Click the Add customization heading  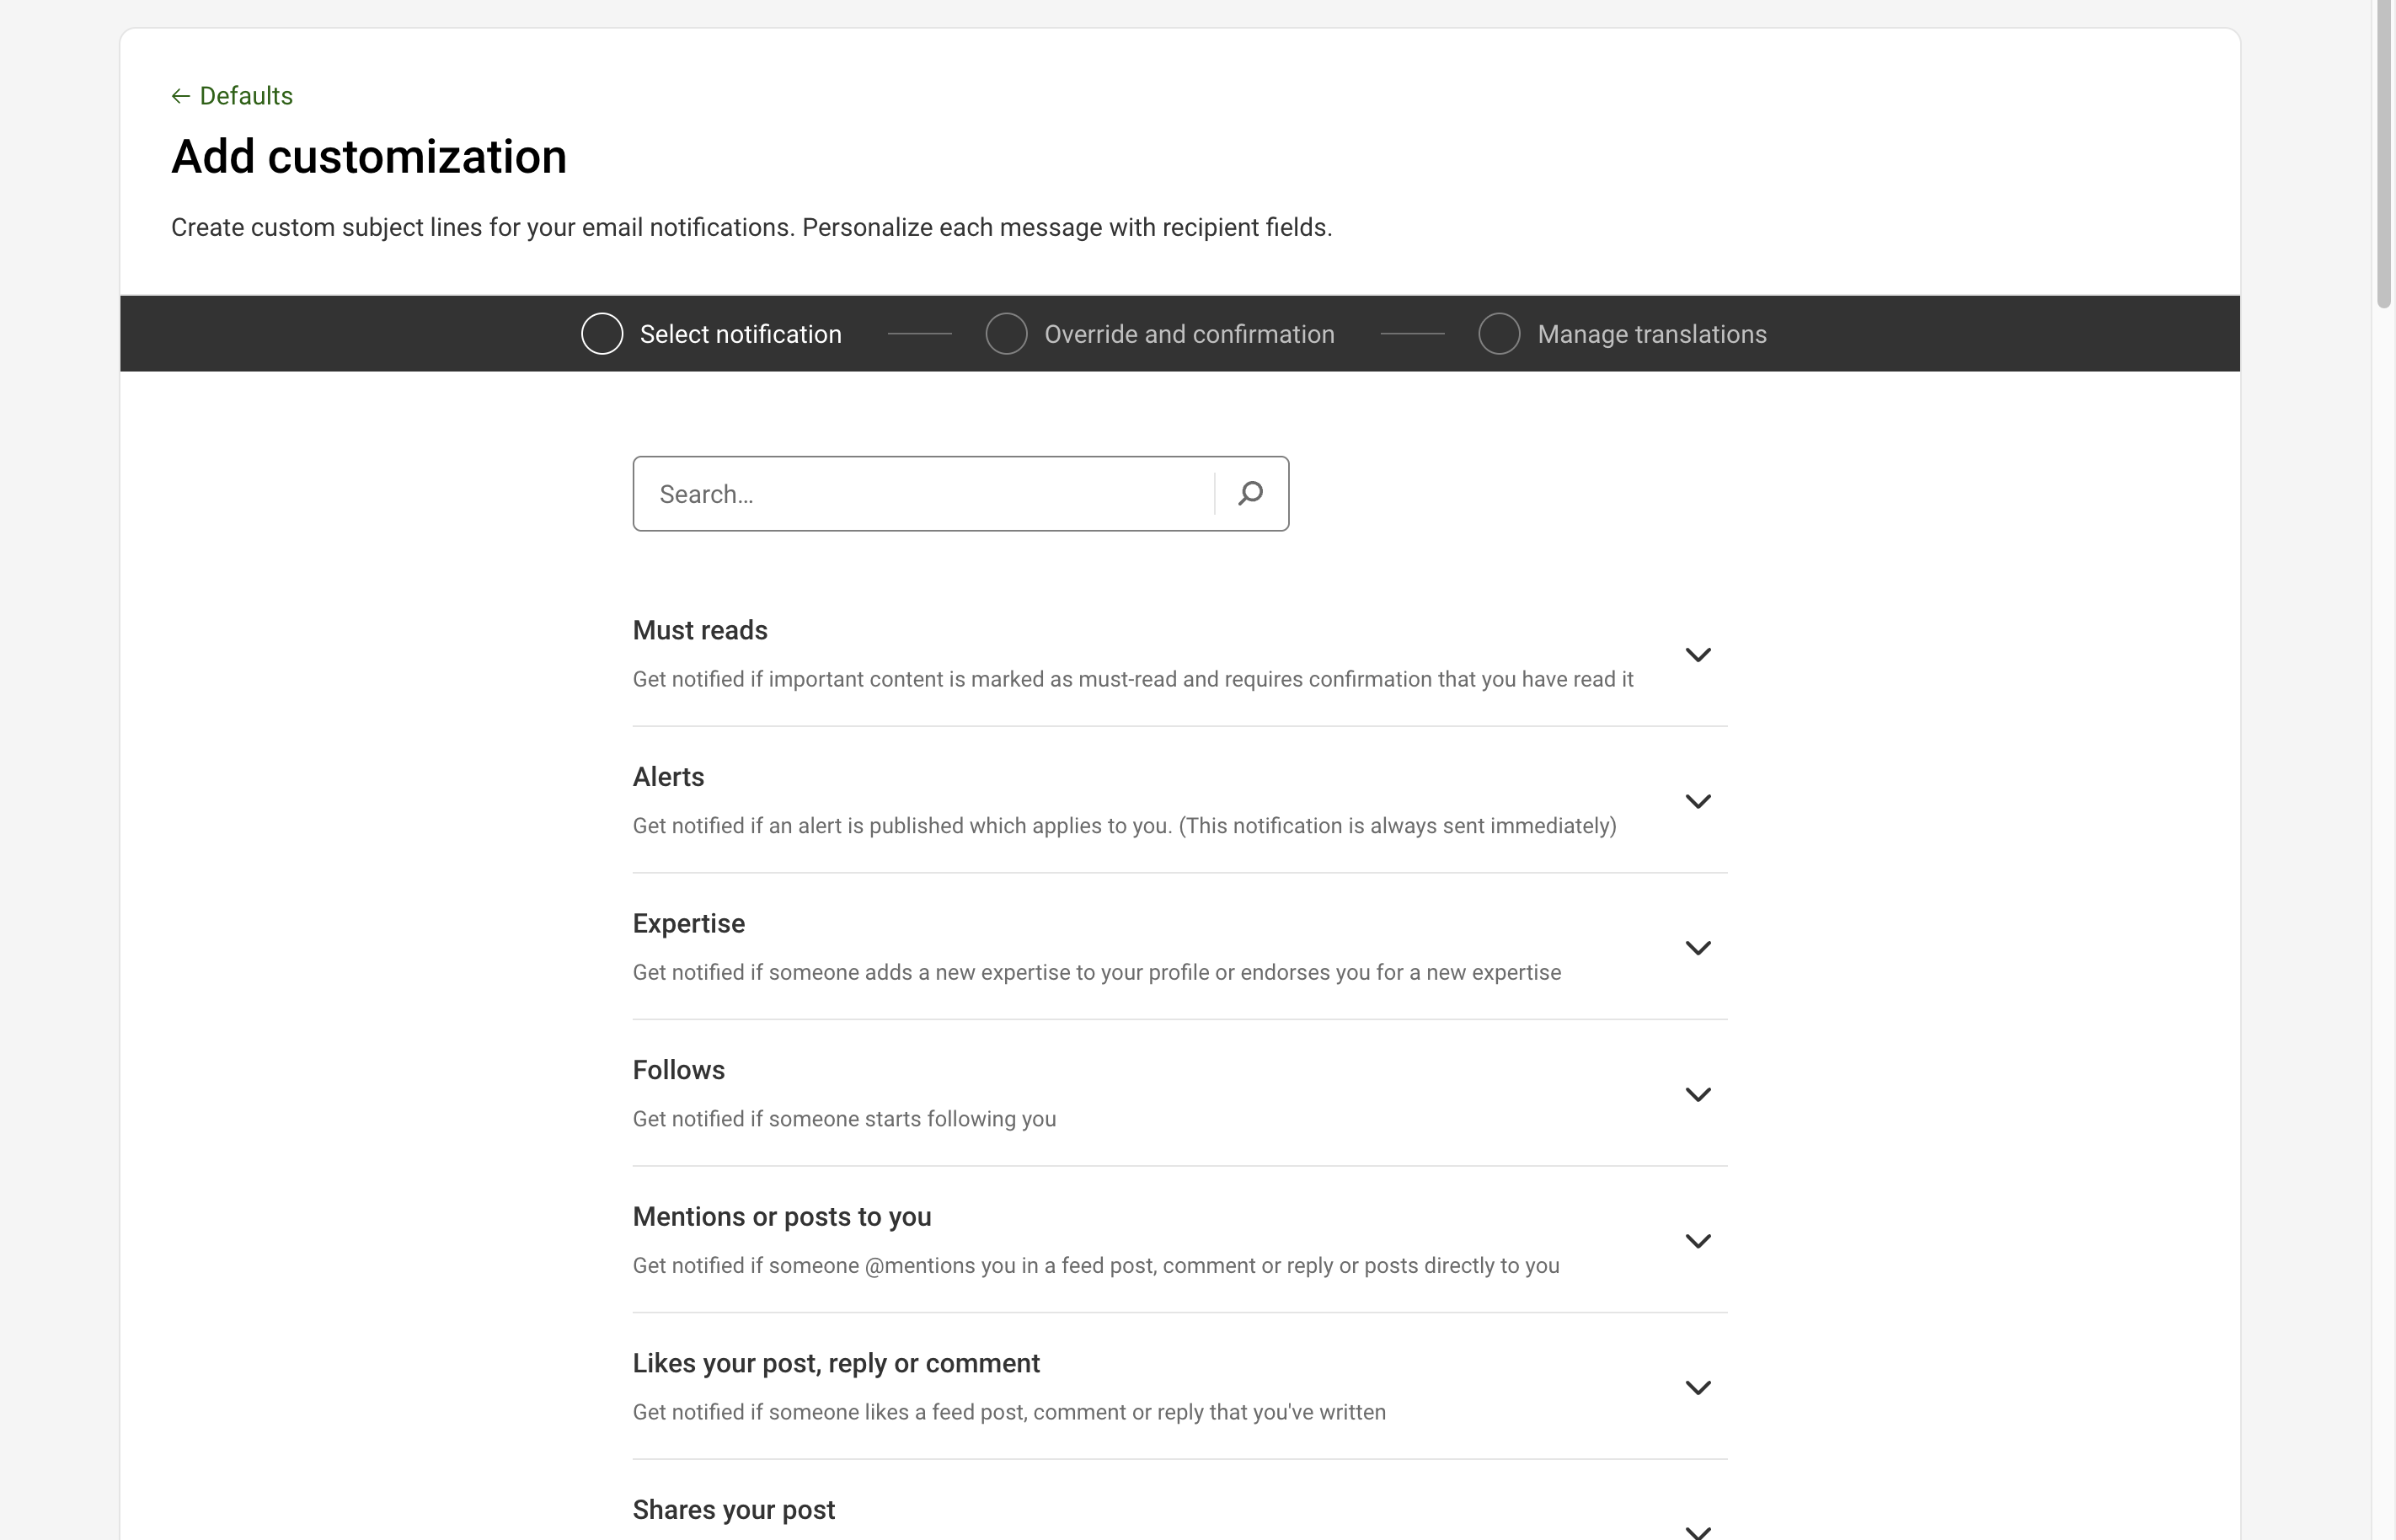[369, 156]
